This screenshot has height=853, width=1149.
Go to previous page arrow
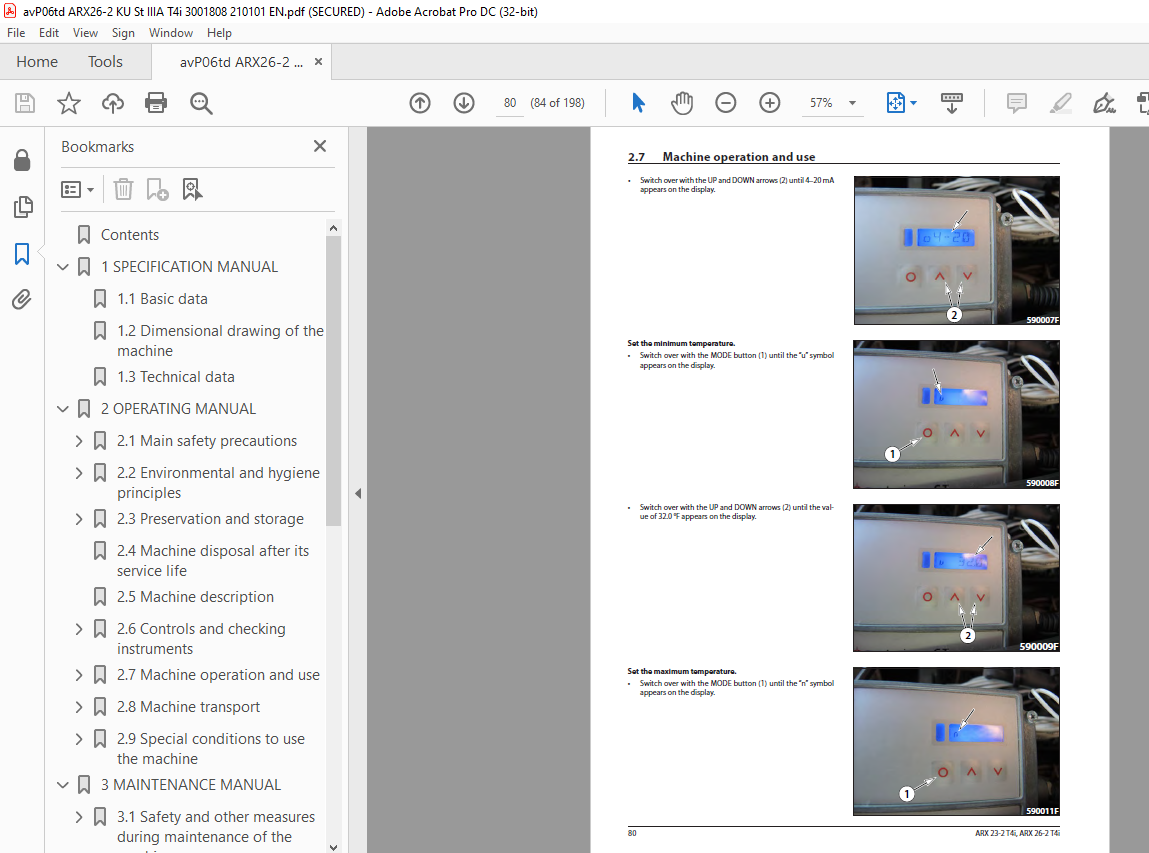coord(420,103)
